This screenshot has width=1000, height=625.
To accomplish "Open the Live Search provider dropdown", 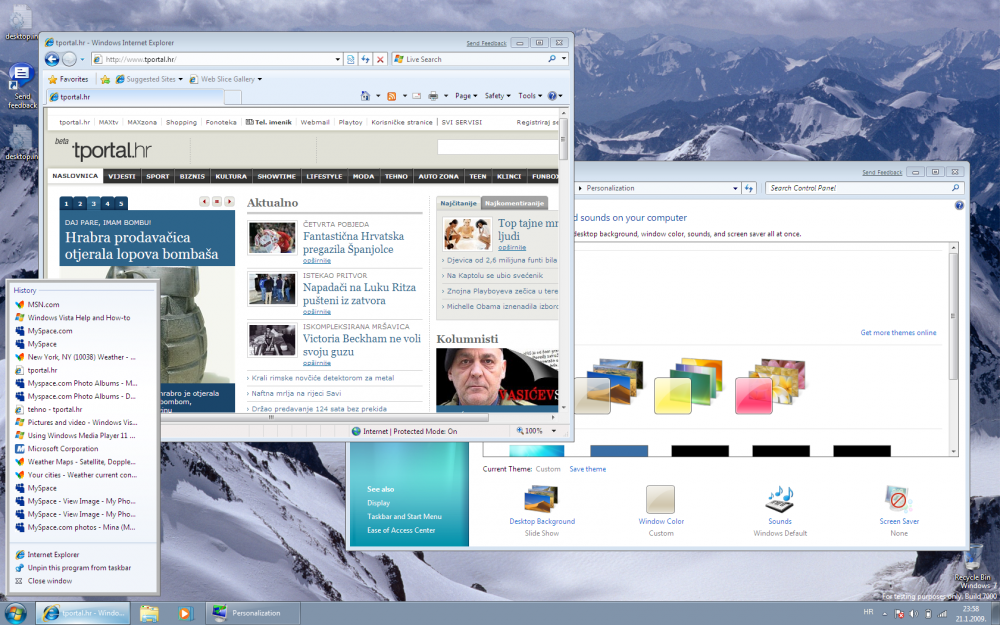I will pos(564,59).
